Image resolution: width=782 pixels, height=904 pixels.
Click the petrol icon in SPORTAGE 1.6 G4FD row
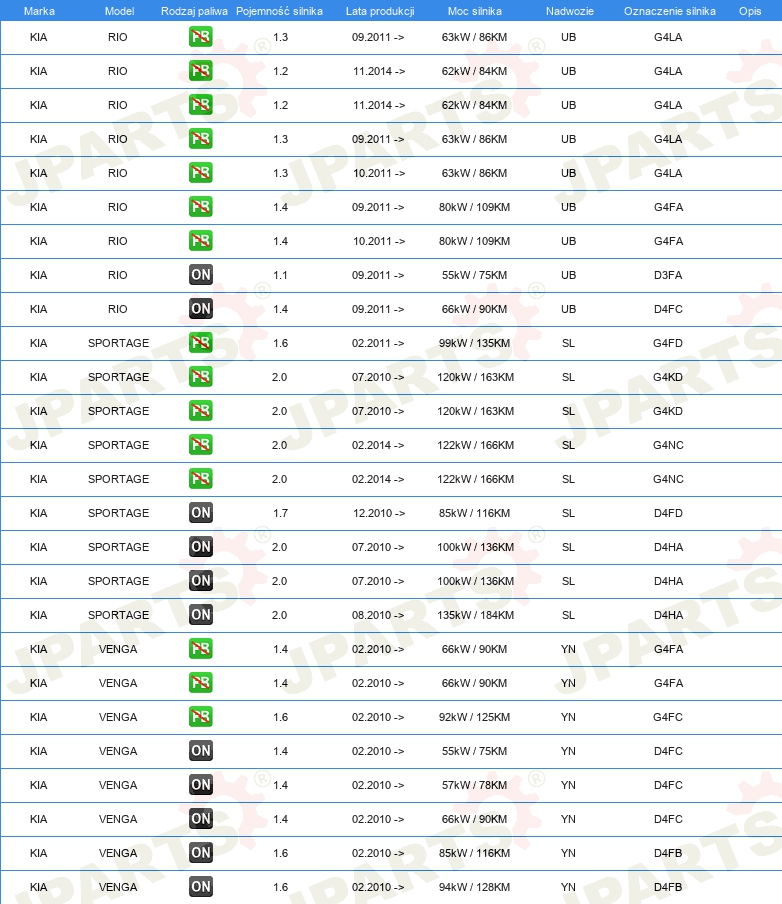point(201,343)
